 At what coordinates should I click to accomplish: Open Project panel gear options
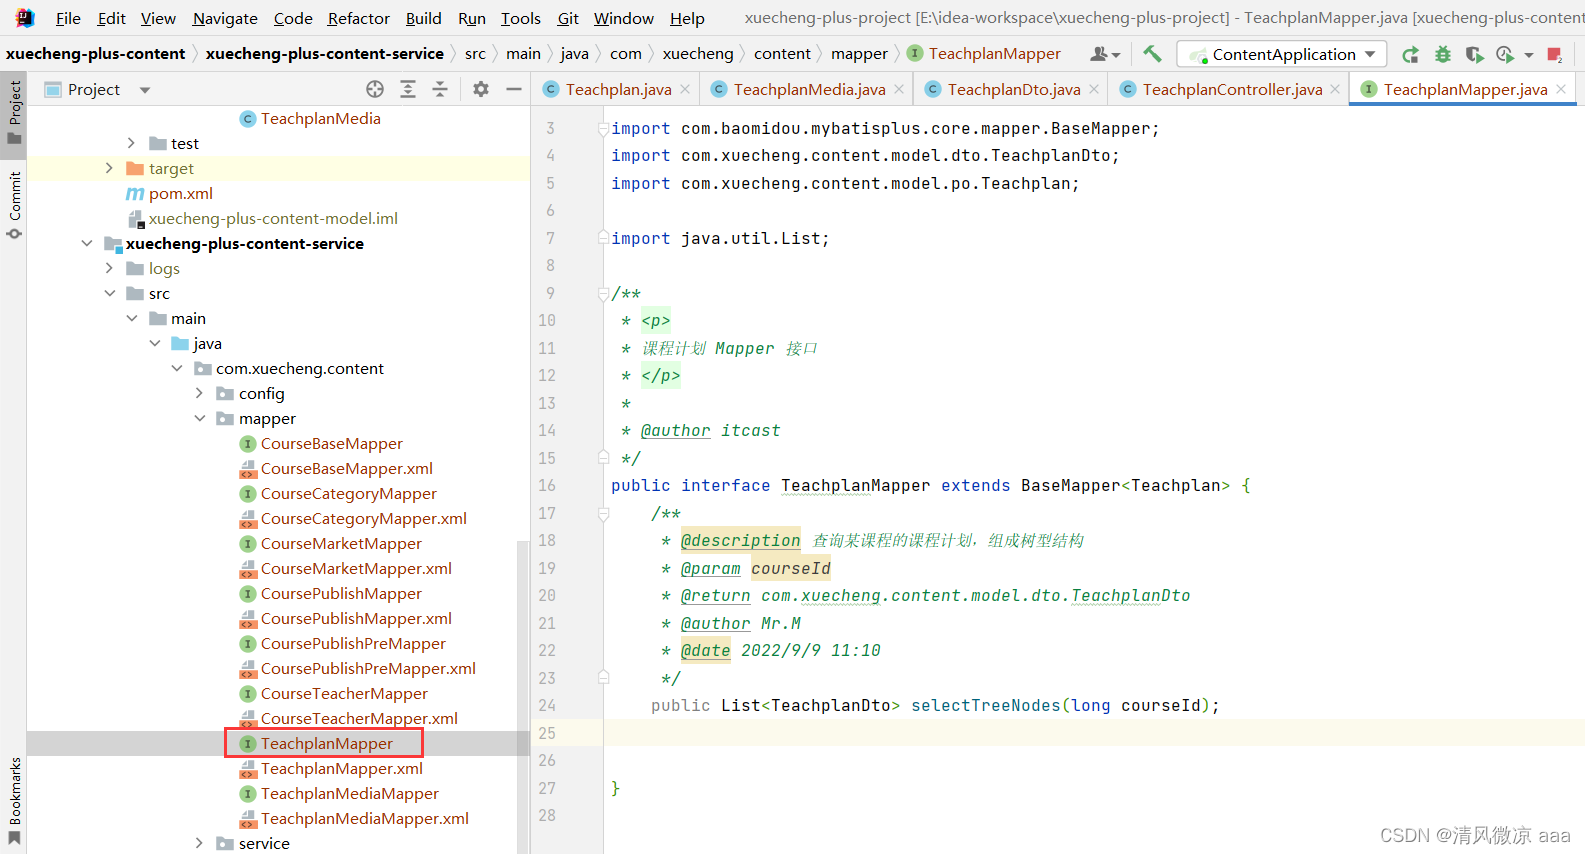pos(481,89)
